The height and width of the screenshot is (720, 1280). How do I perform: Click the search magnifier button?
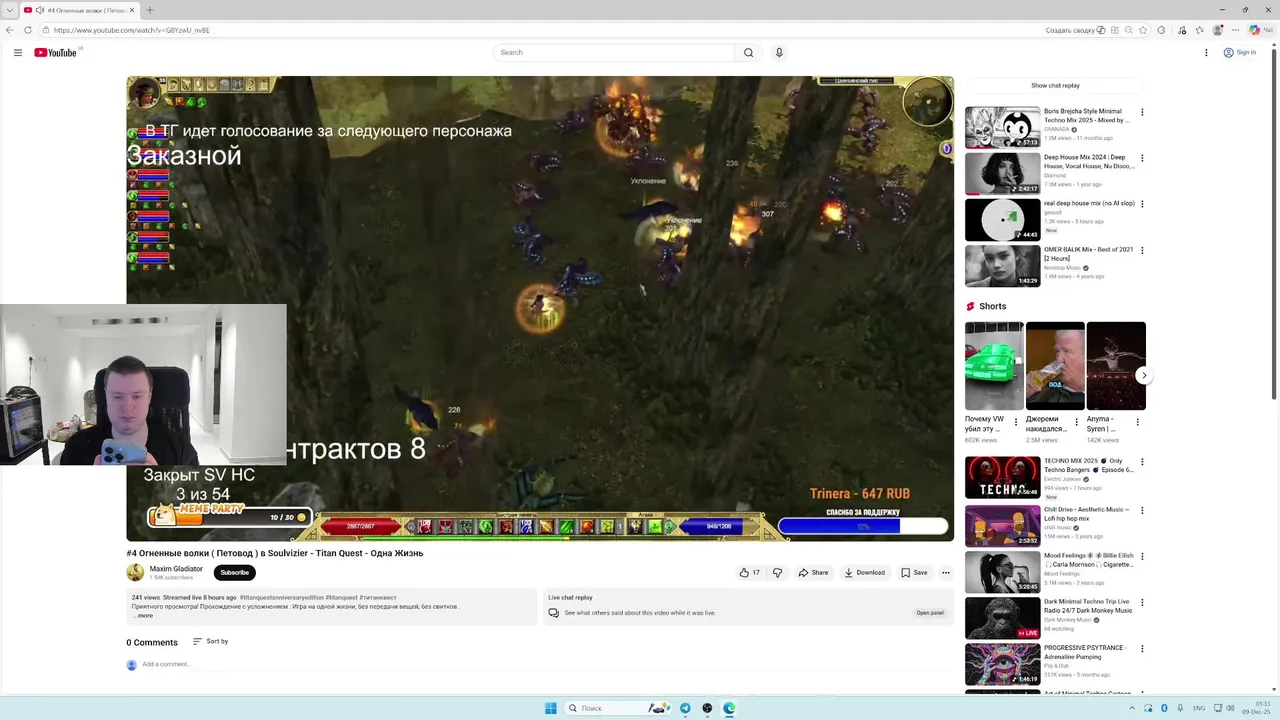pos(748,52)
